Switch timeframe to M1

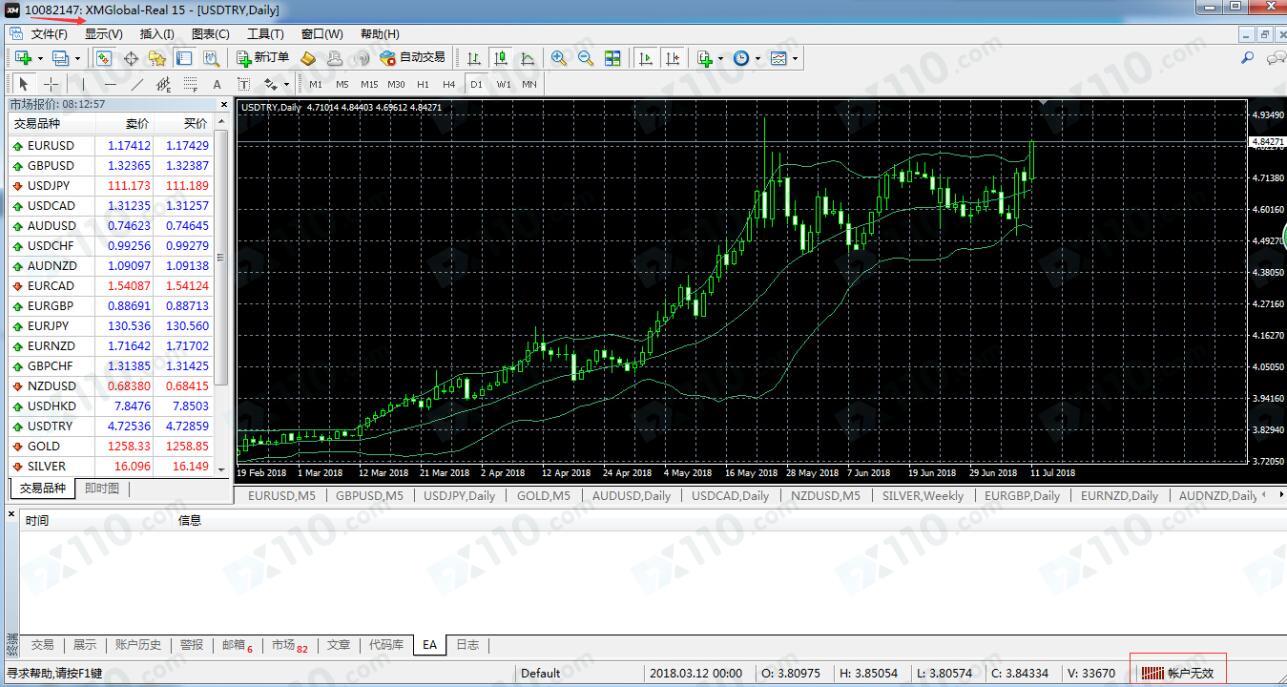(x=316, y=84)
